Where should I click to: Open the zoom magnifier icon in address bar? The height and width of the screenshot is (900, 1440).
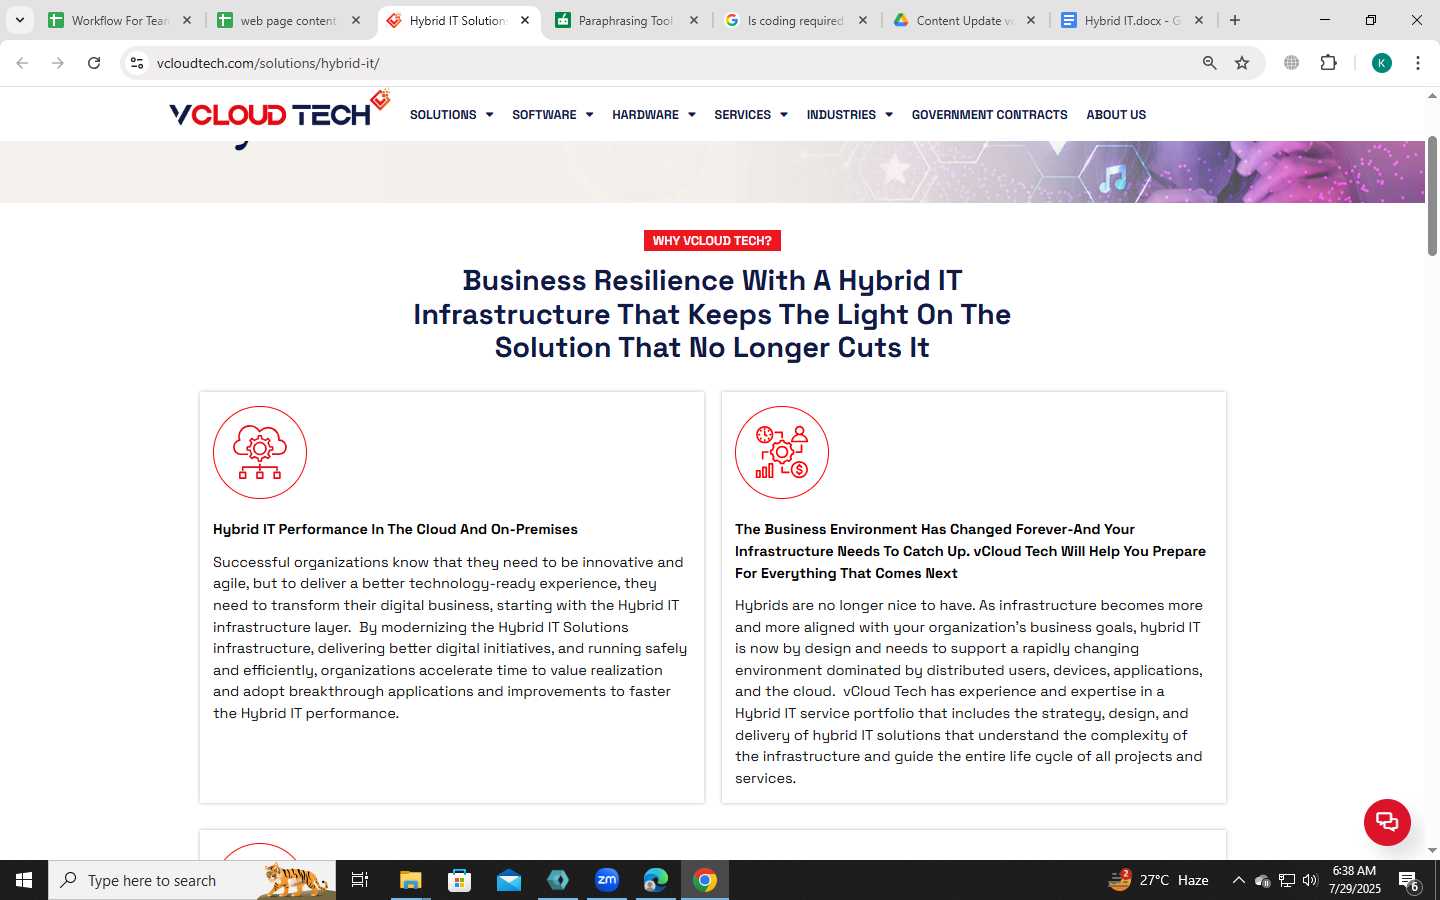1209,63
